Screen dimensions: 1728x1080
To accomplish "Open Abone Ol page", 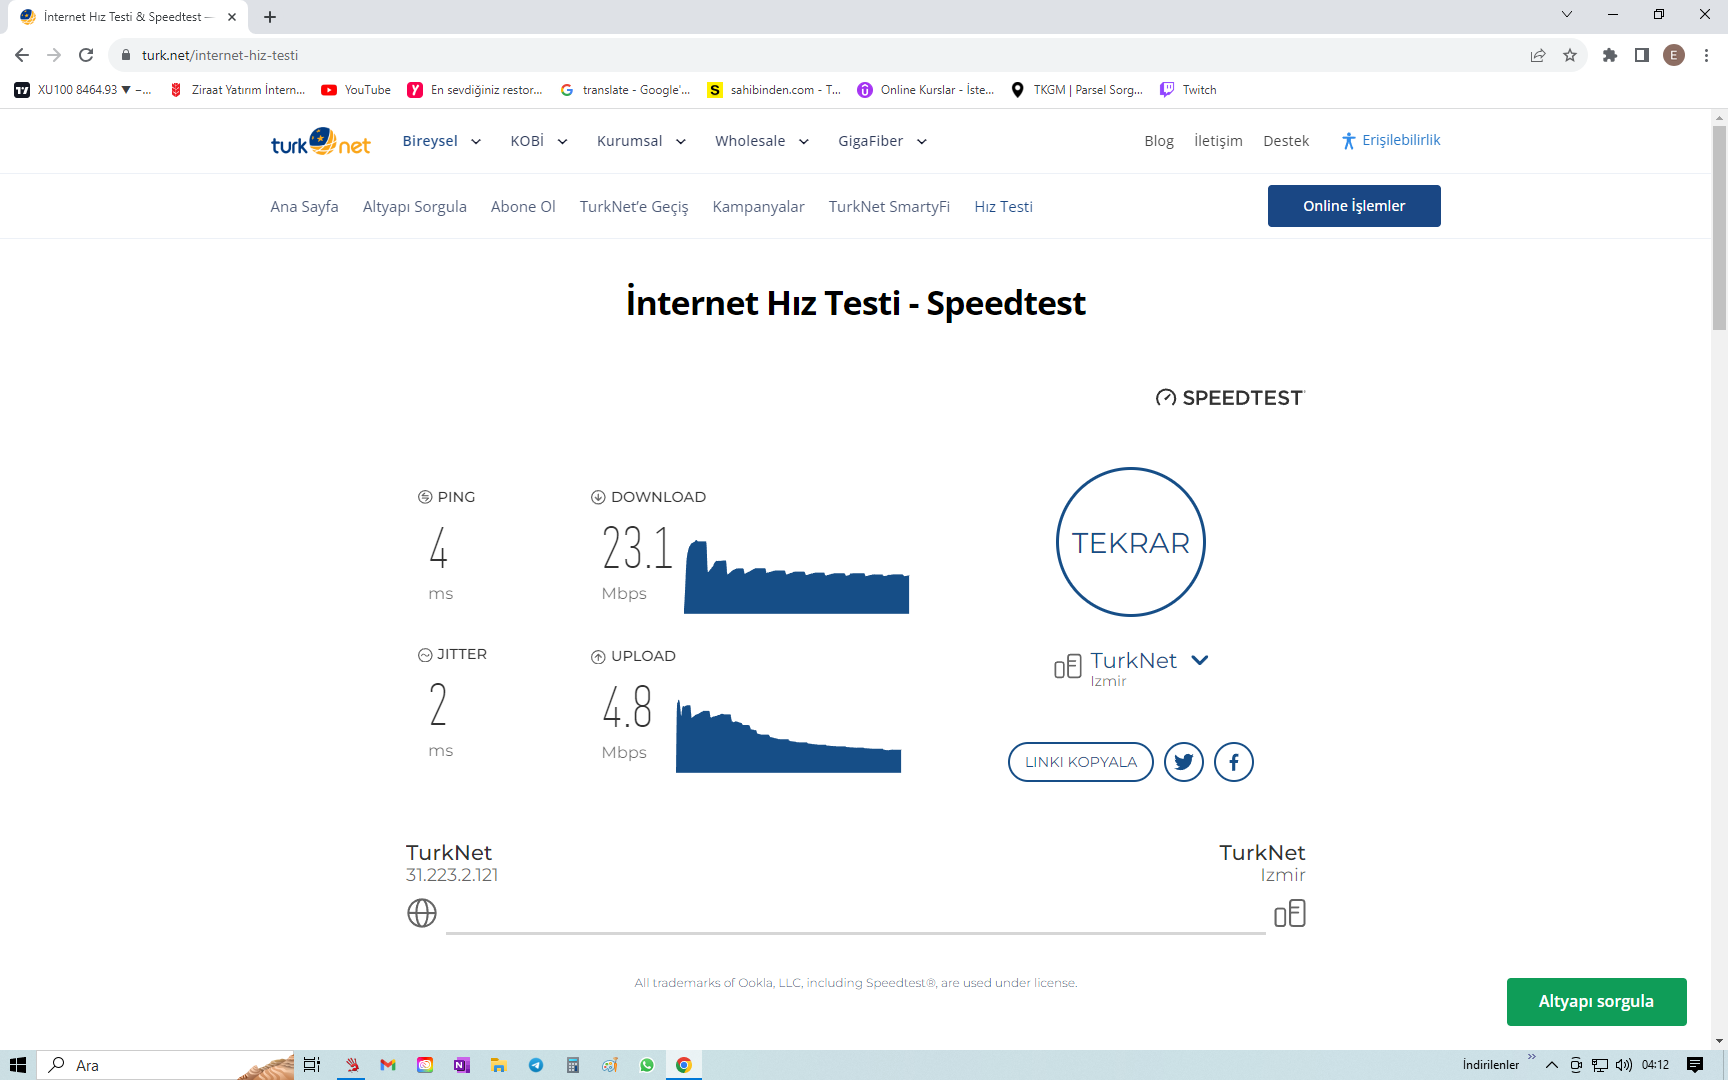I will [x=523, y=207].
